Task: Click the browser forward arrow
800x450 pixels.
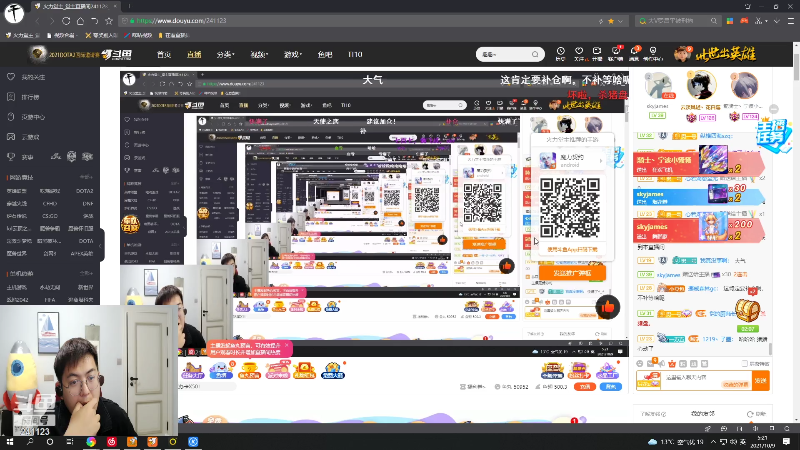Action: pos(52,21)
